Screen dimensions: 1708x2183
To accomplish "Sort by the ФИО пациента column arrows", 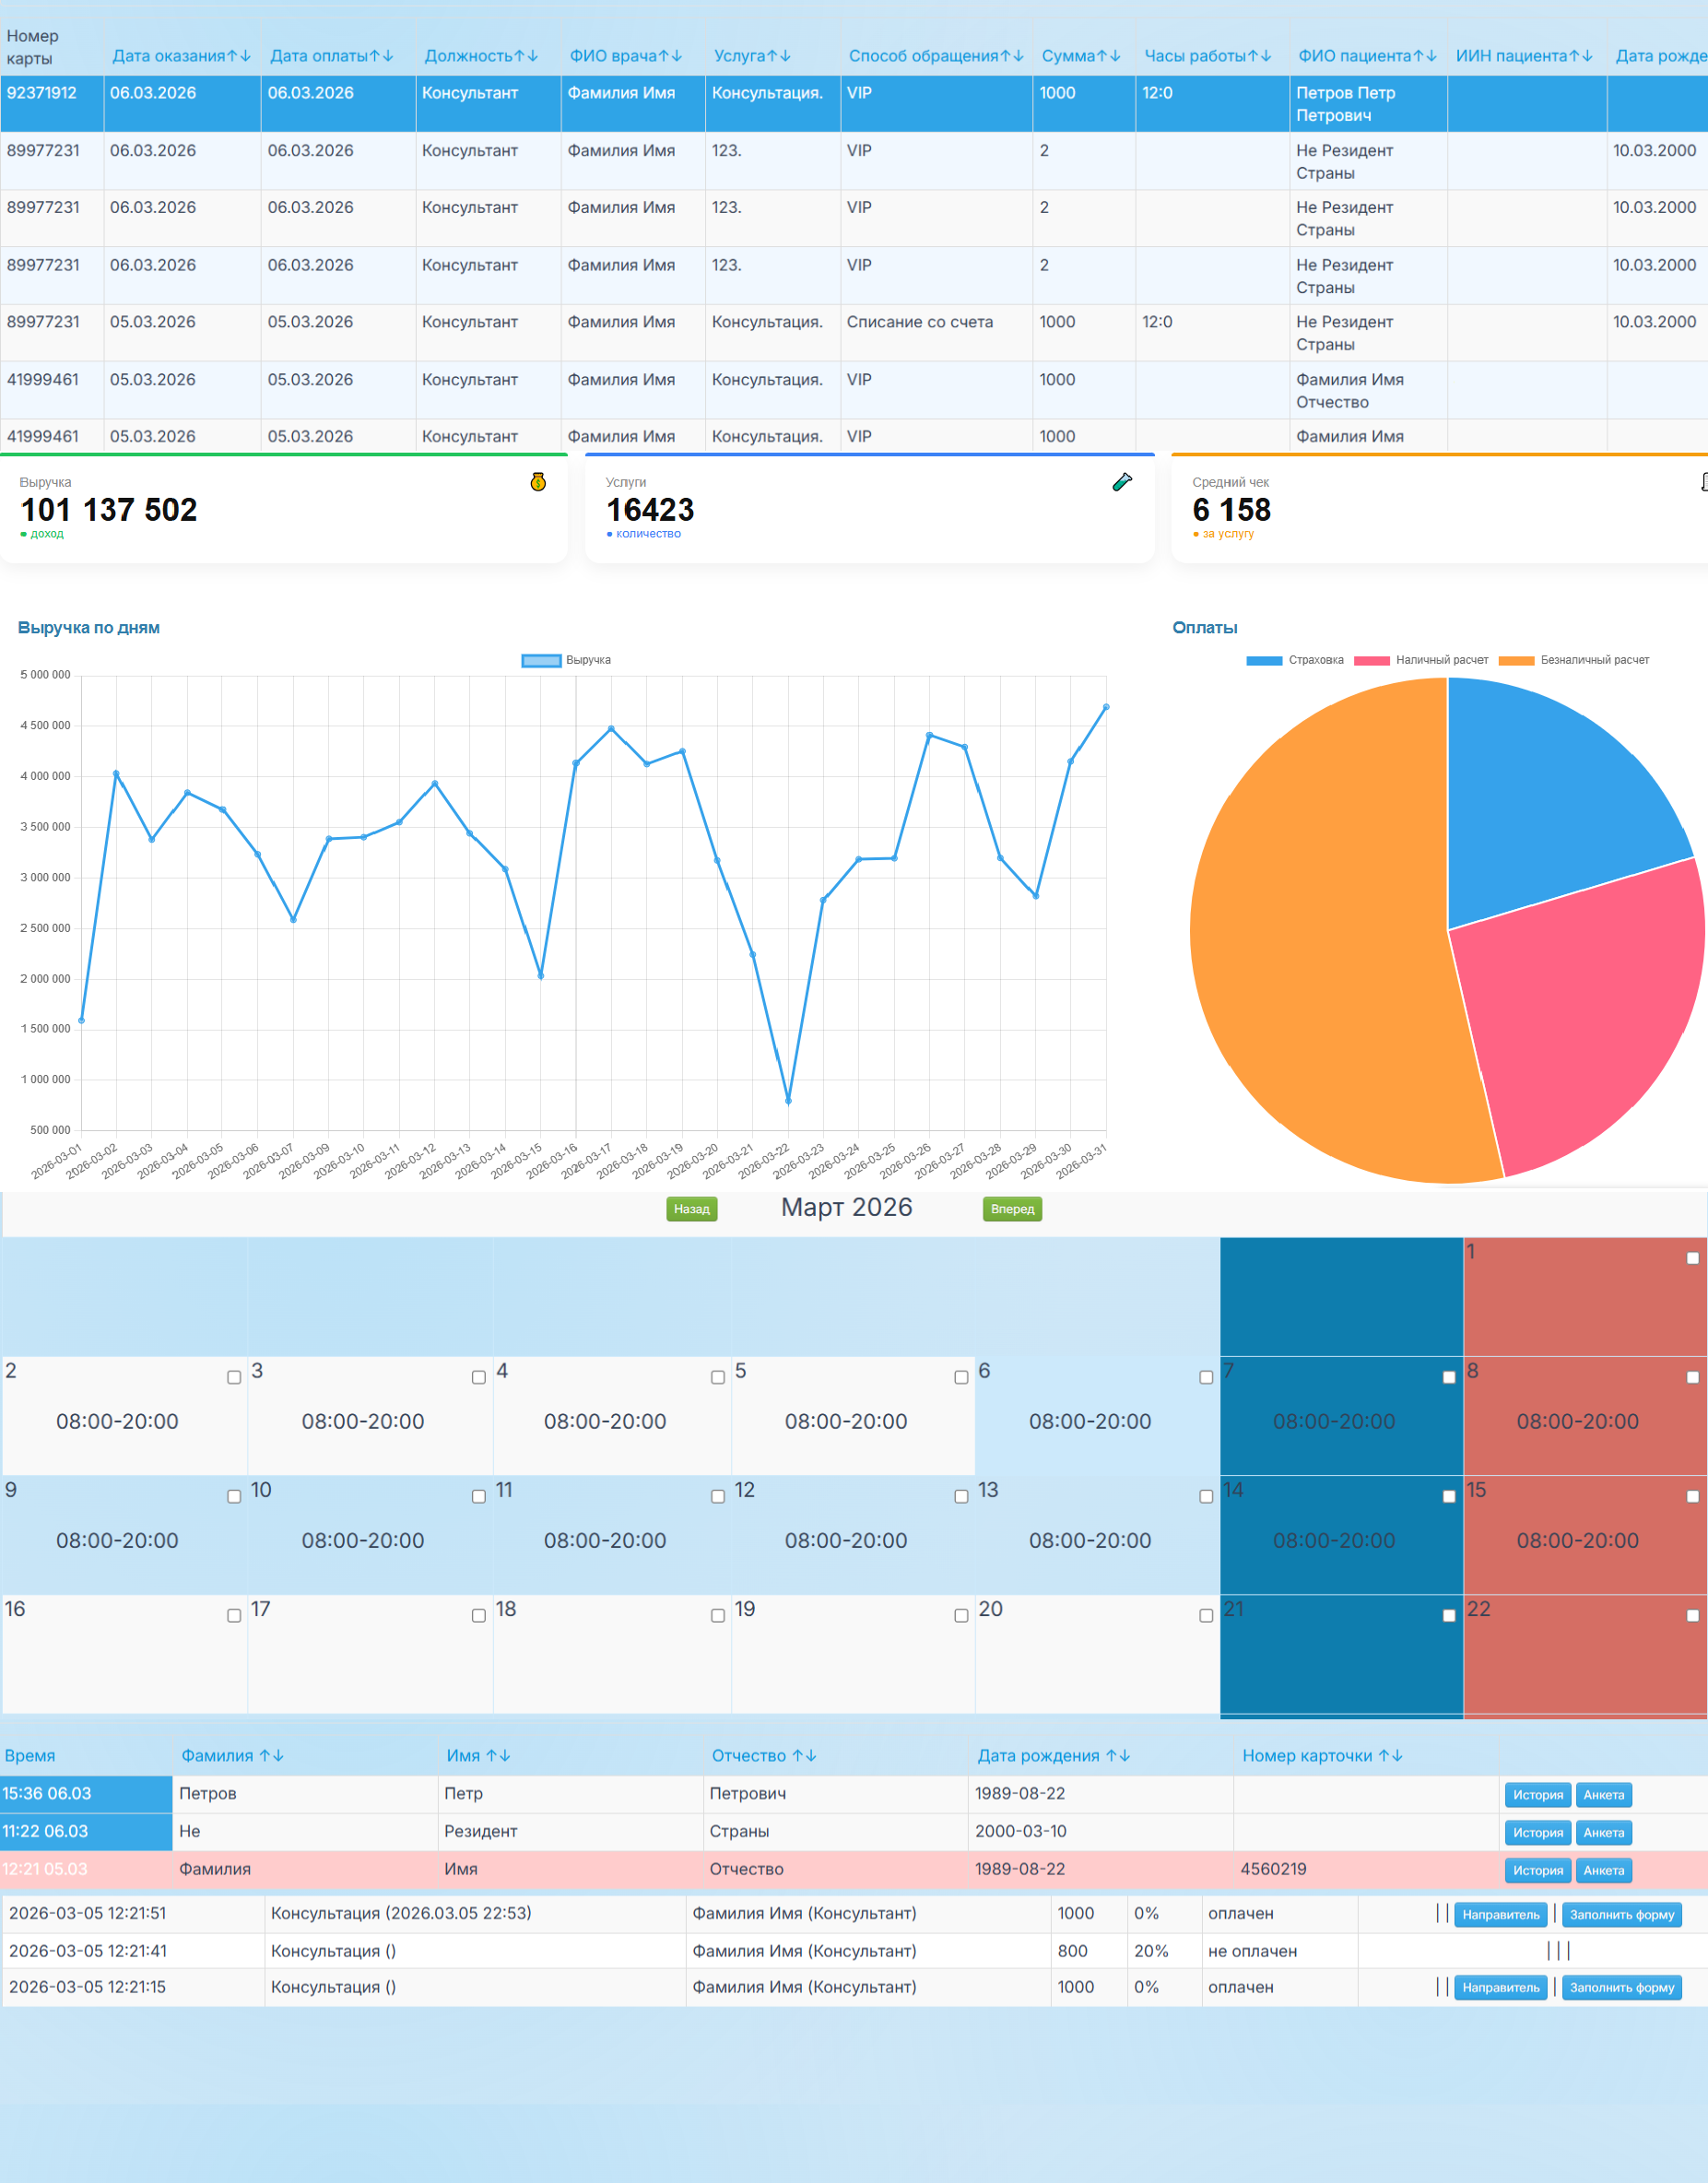I will [x=1425, y=56].
